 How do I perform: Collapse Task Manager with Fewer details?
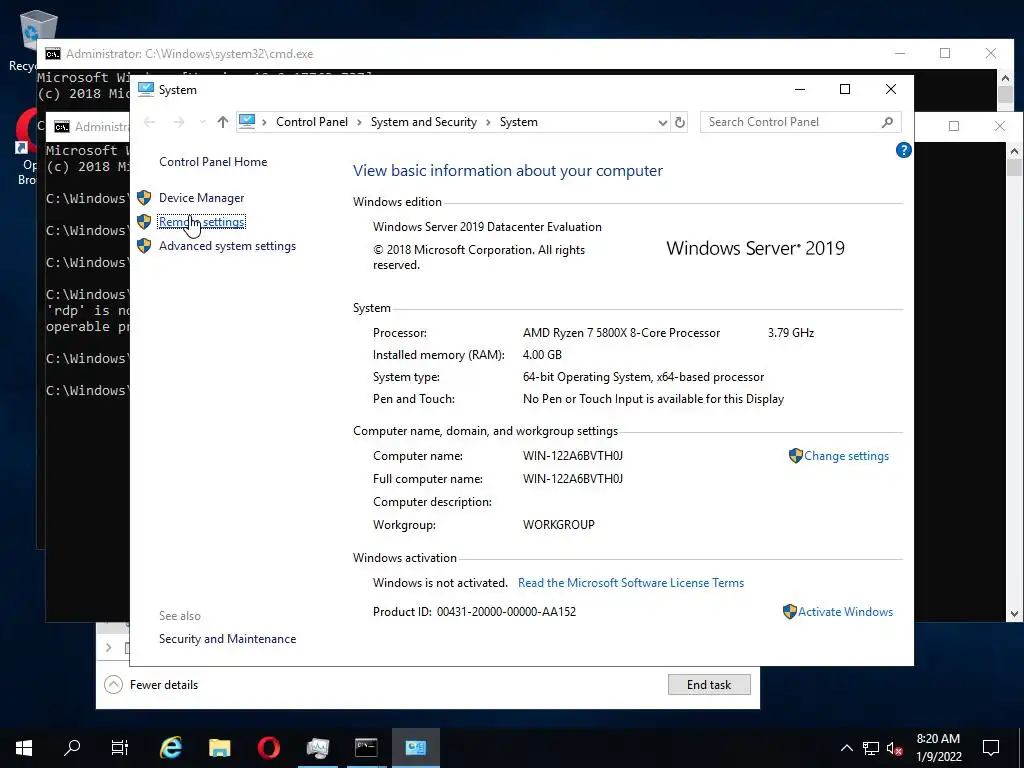tap(151, 684)
